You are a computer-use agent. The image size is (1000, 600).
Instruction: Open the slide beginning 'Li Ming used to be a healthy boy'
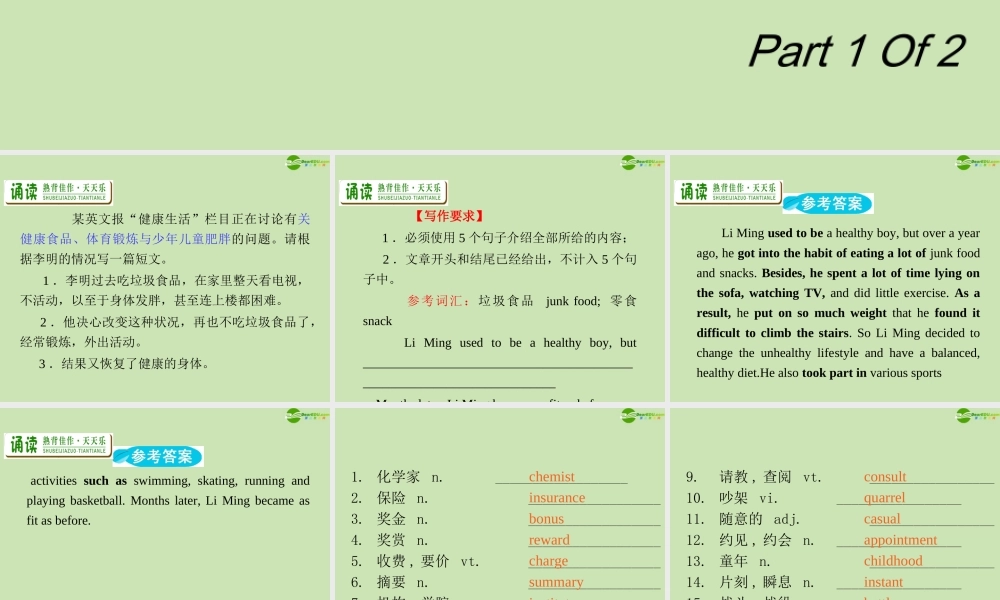pos(835,278)
